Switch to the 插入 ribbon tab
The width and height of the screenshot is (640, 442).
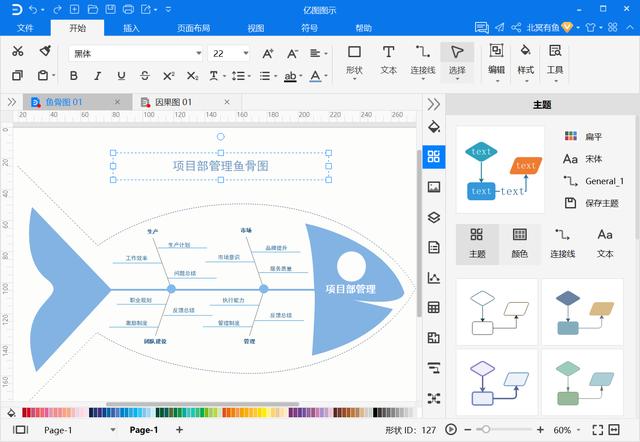pos(131,28)
